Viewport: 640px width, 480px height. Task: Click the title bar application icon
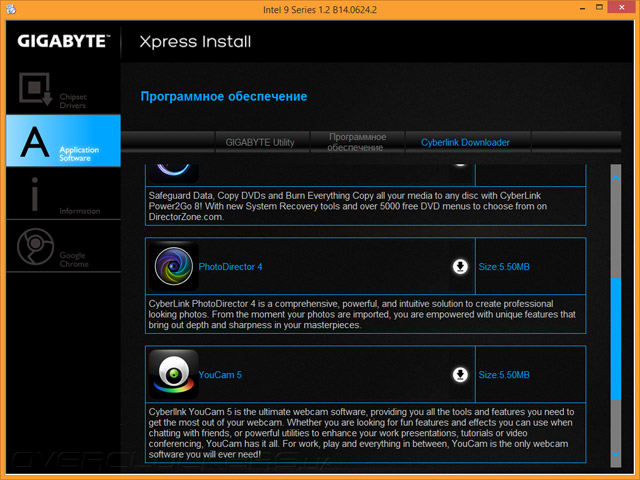11,9
